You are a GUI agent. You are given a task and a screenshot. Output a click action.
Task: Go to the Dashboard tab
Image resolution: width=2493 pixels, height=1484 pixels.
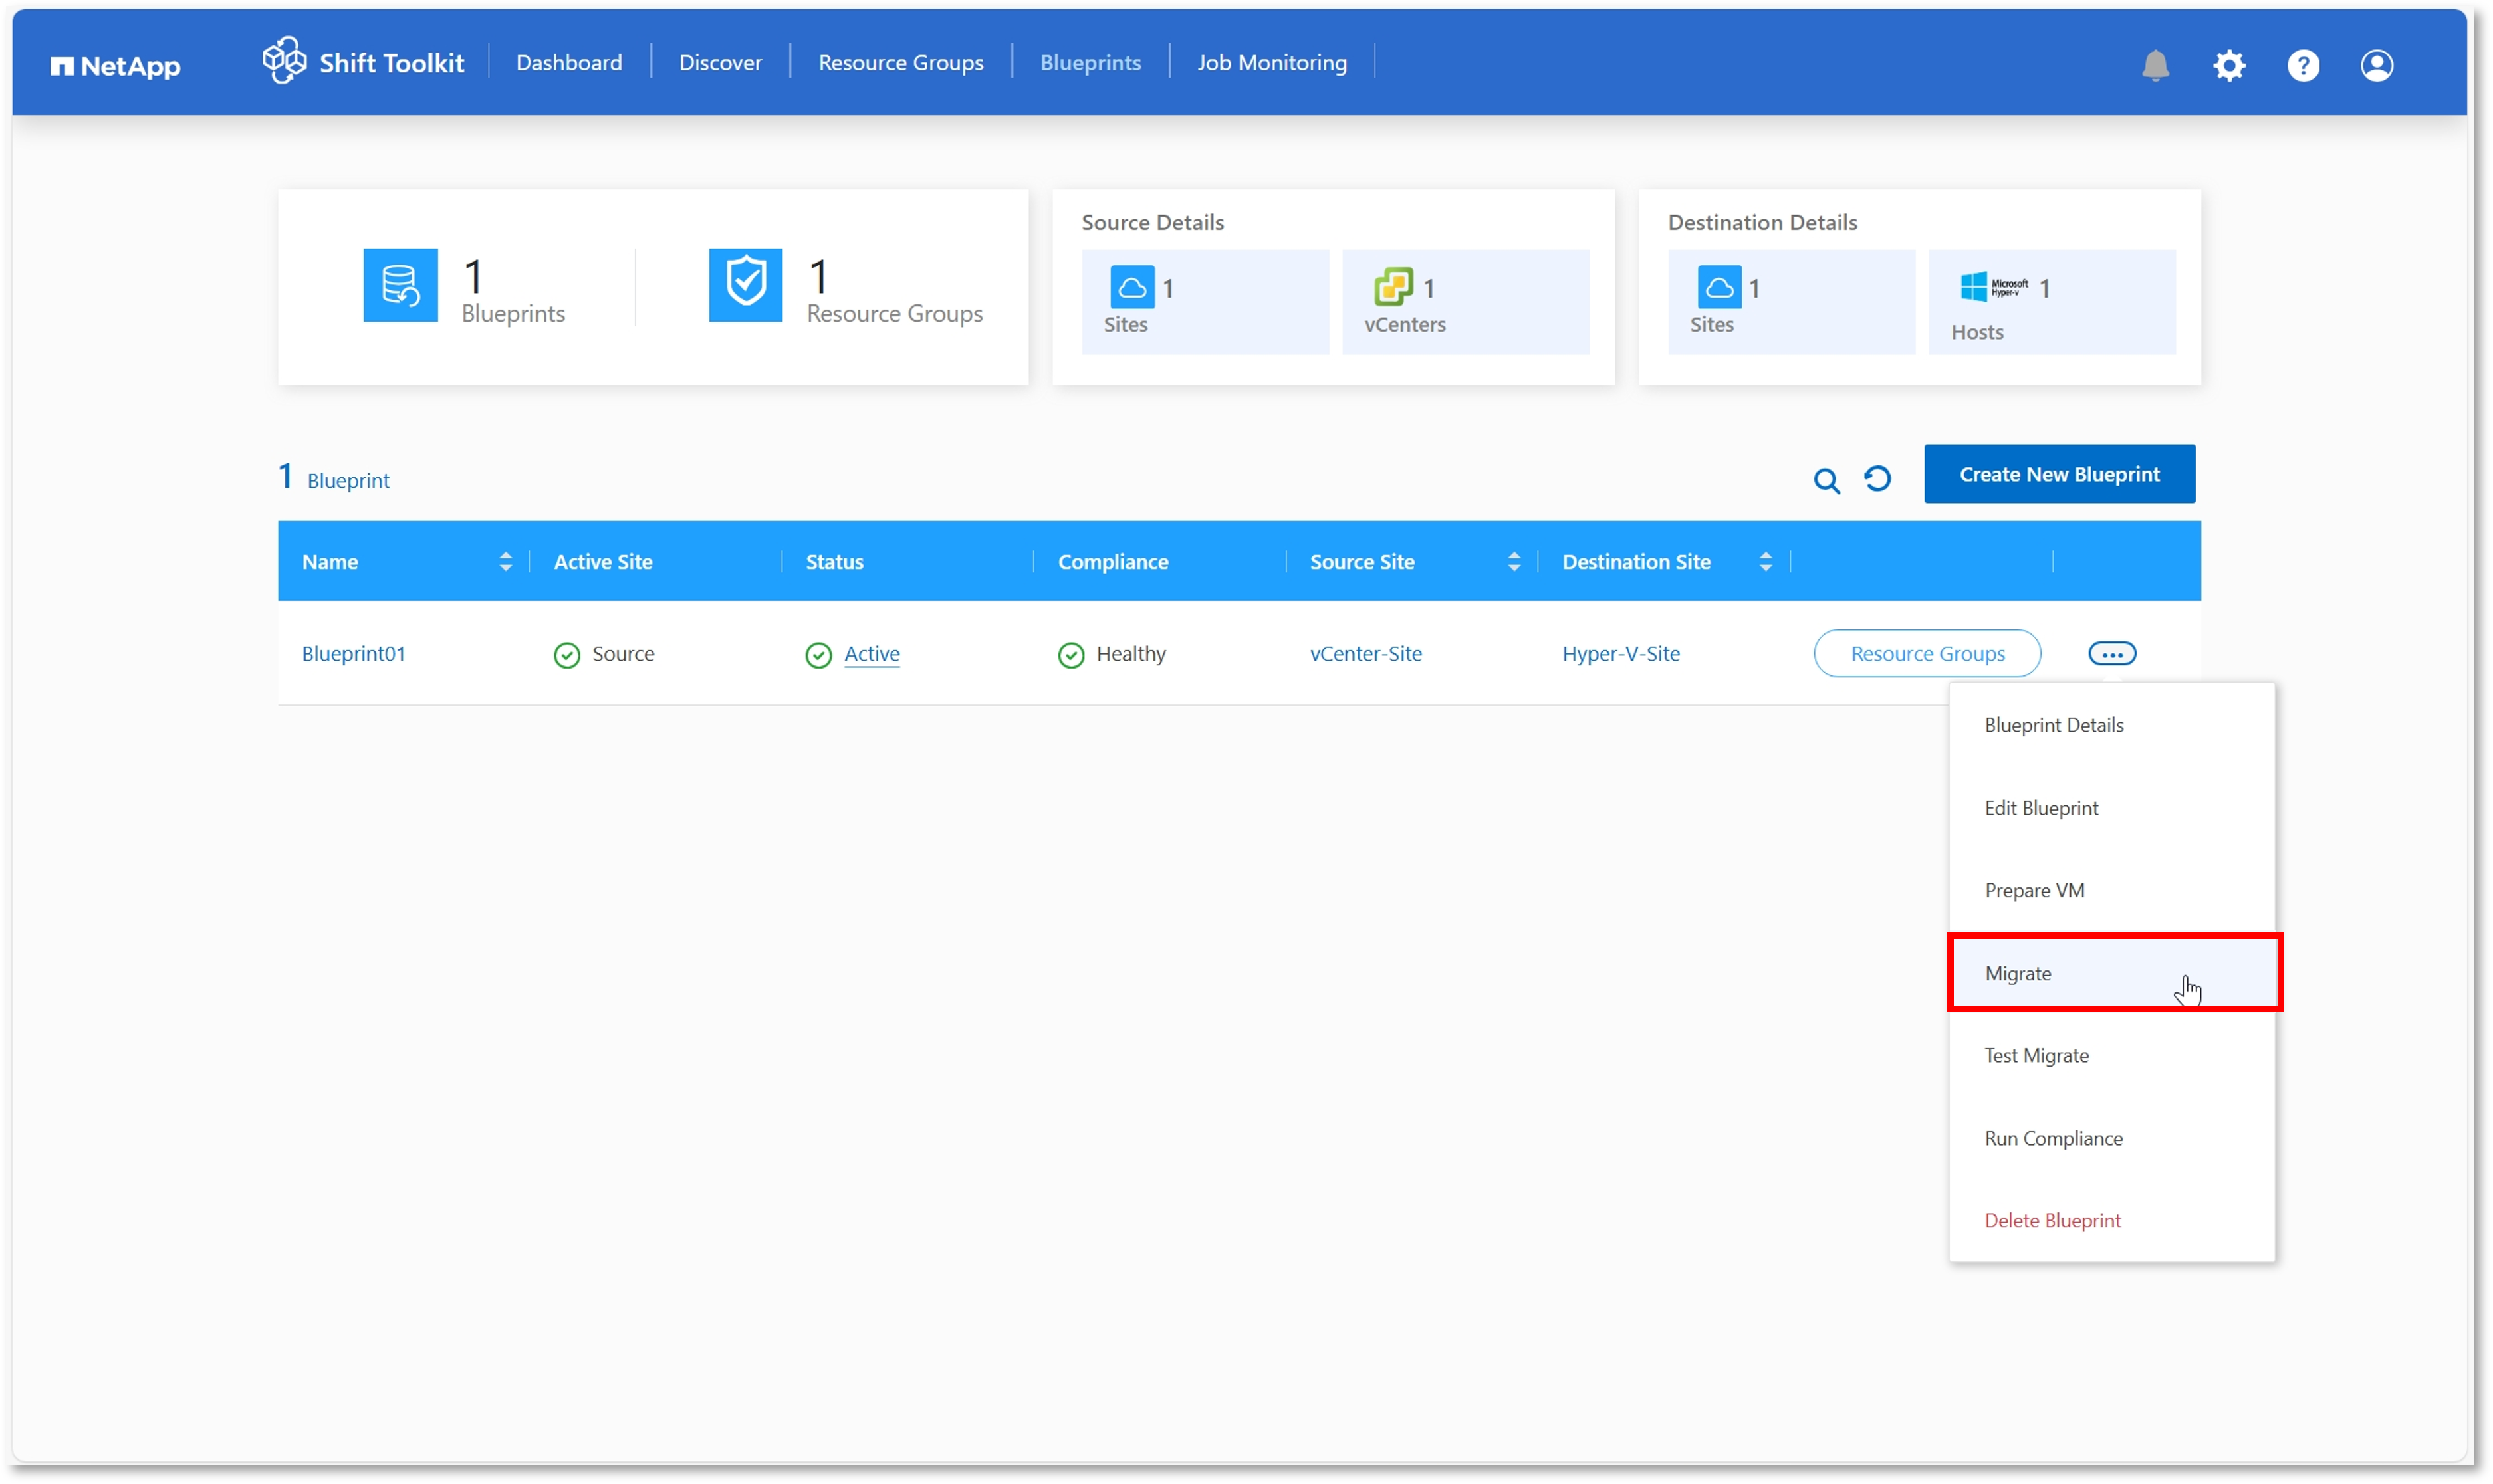(x=568, y=62)
